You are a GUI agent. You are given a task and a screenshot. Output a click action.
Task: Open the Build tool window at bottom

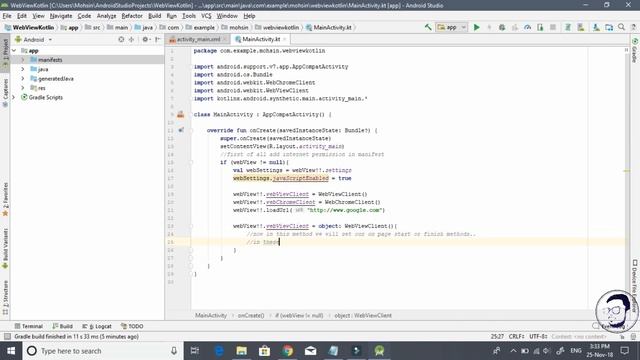tap(62, 326)
